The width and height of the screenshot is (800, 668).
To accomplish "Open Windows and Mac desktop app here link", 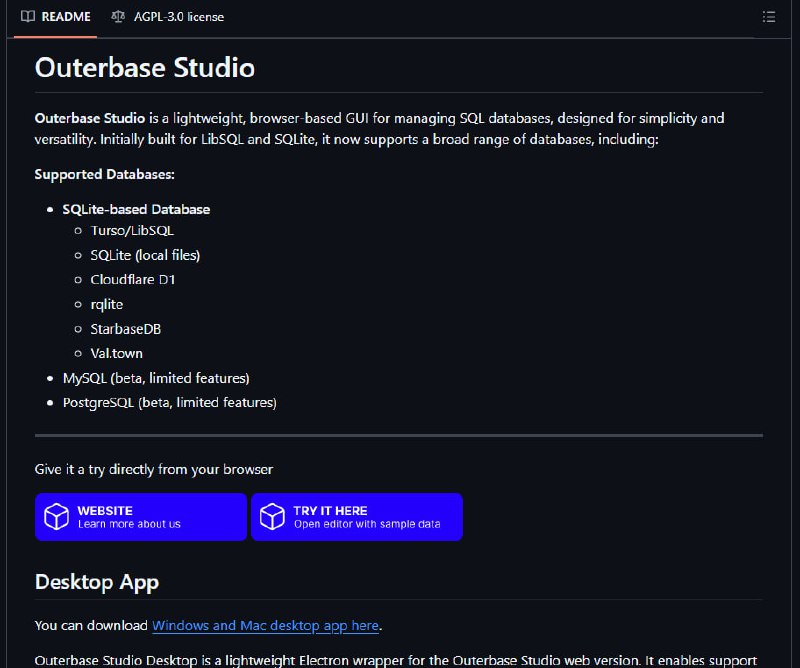I will (265, 626).
